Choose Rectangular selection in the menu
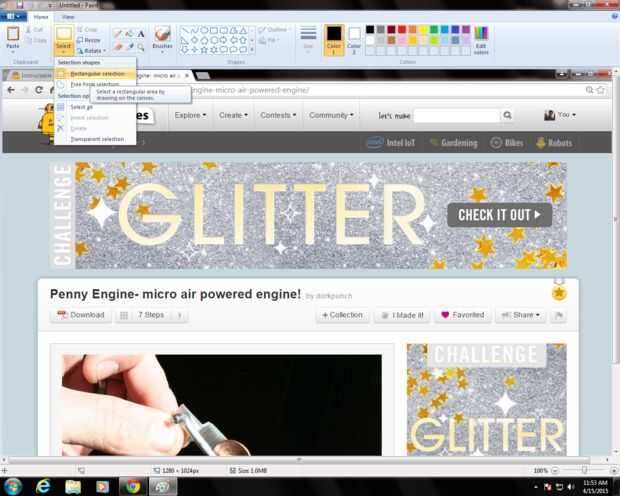The image size is (620, 496). (x=97, y=74)
